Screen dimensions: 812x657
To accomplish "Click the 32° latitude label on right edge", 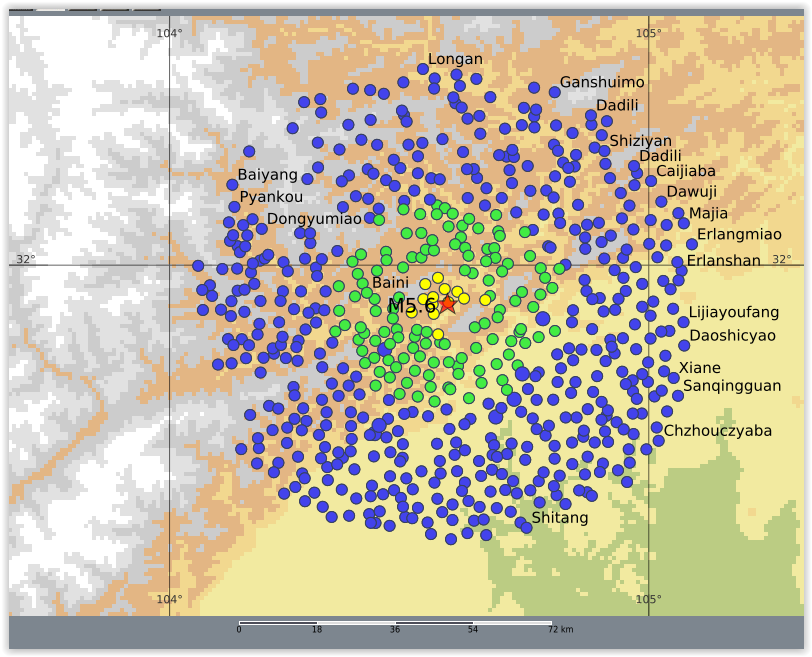I will coord(782,259).
